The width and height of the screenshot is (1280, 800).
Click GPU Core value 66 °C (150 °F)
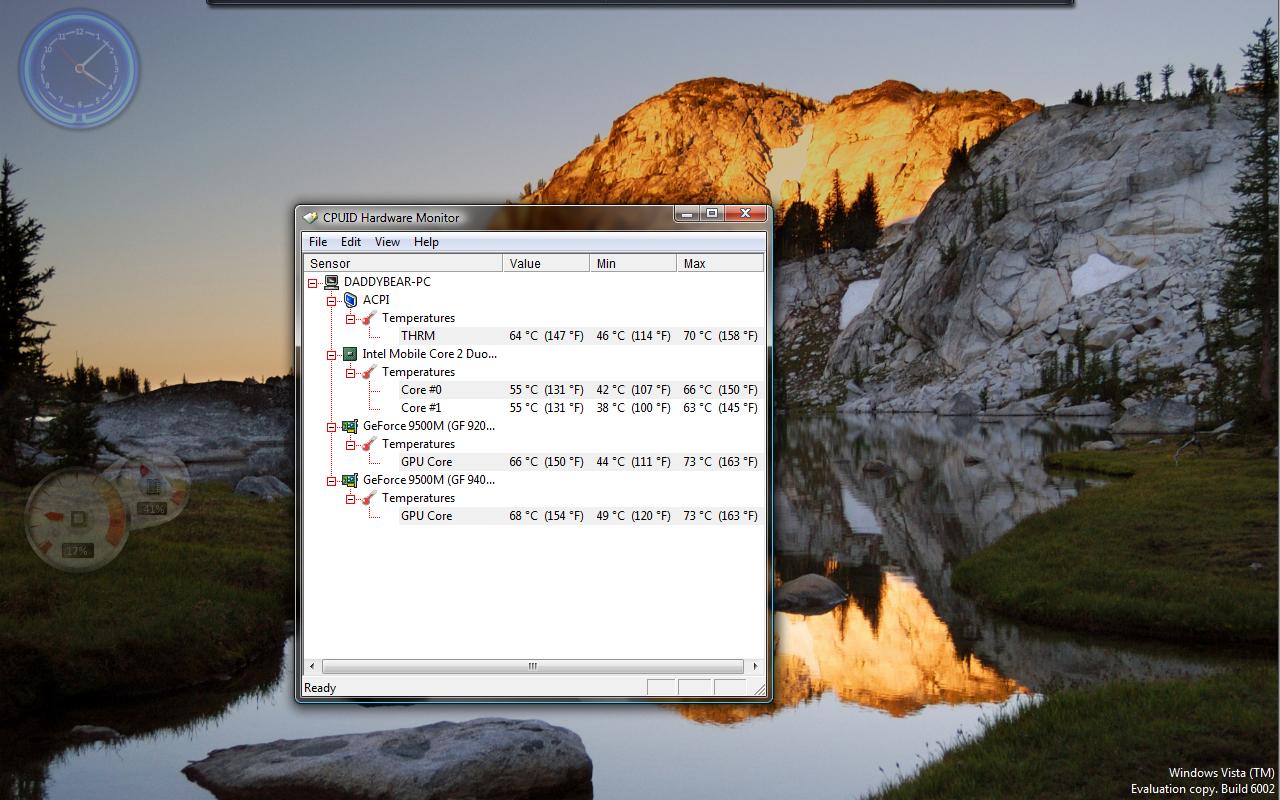(x=546, y=462)
